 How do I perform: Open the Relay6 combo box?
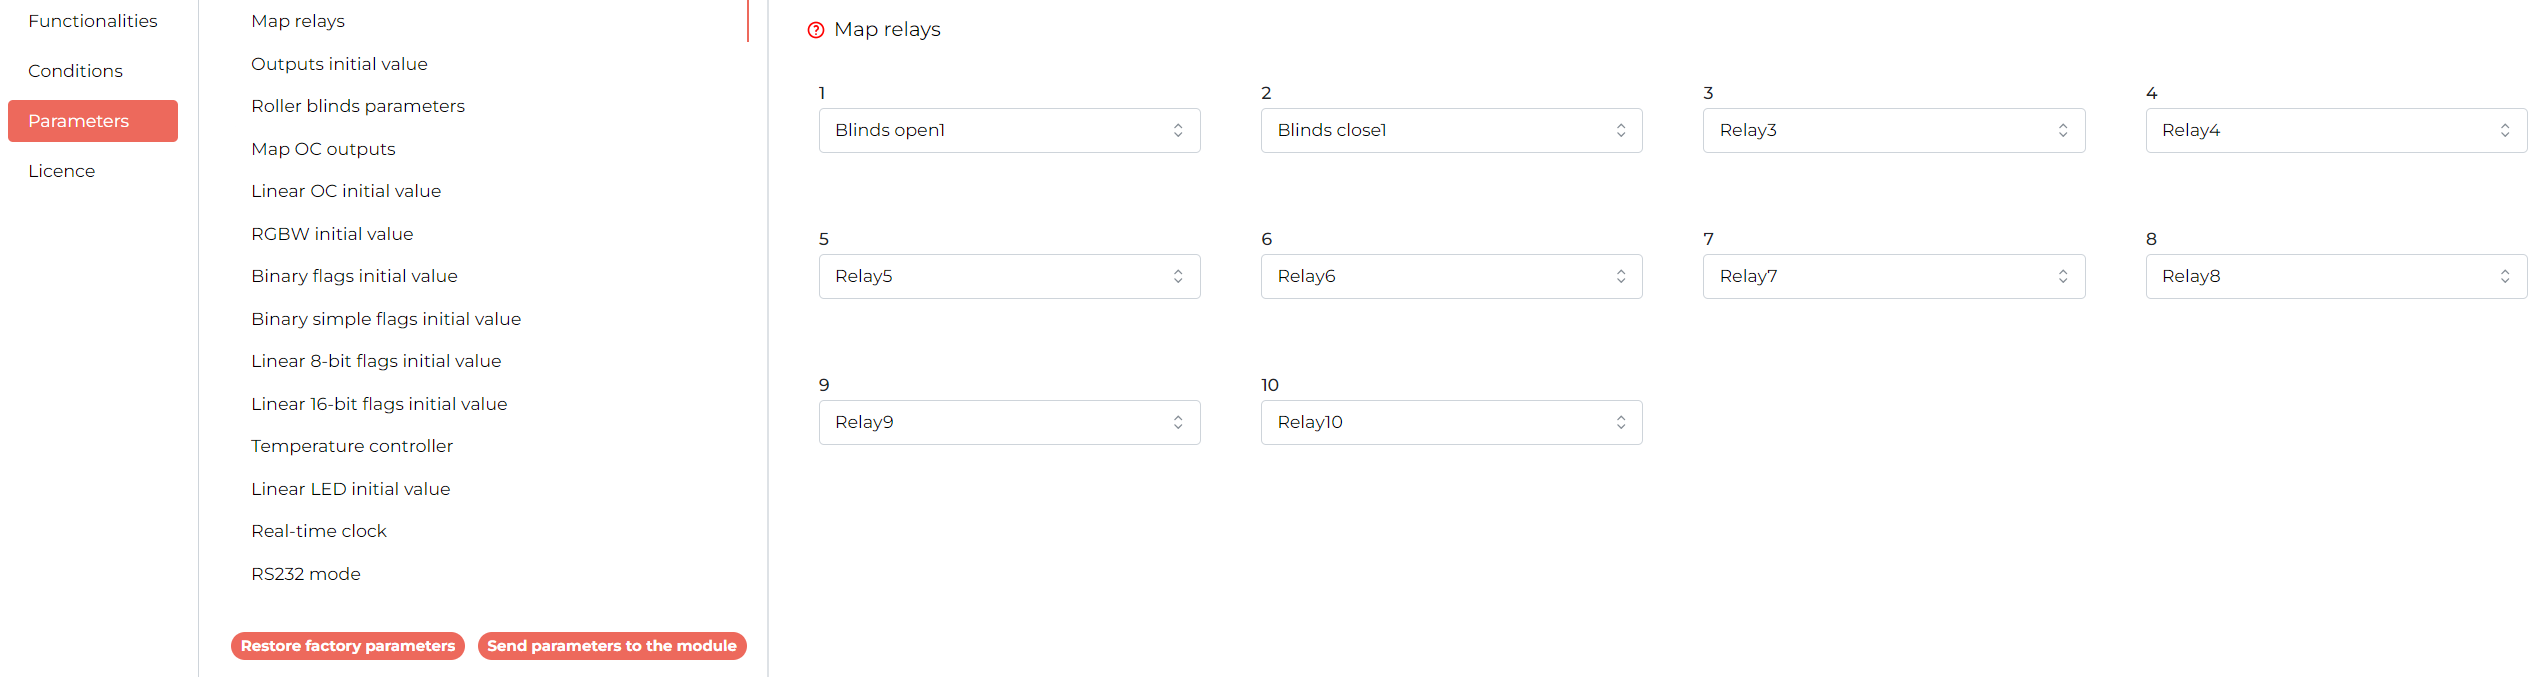(1451, 276)
